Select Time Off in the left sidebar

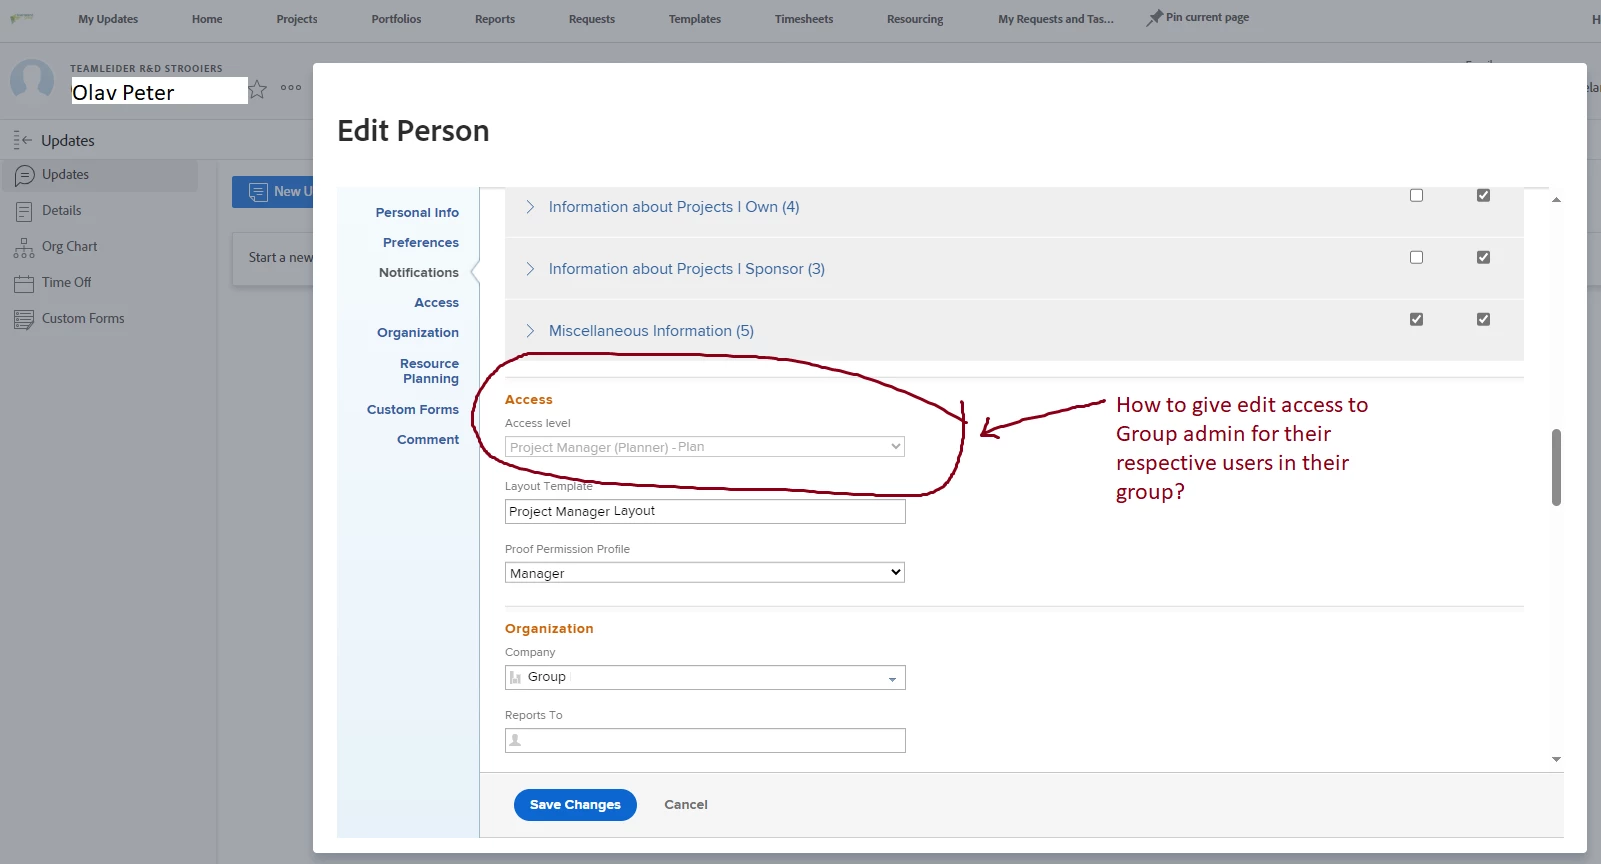[x=66, y=283]
